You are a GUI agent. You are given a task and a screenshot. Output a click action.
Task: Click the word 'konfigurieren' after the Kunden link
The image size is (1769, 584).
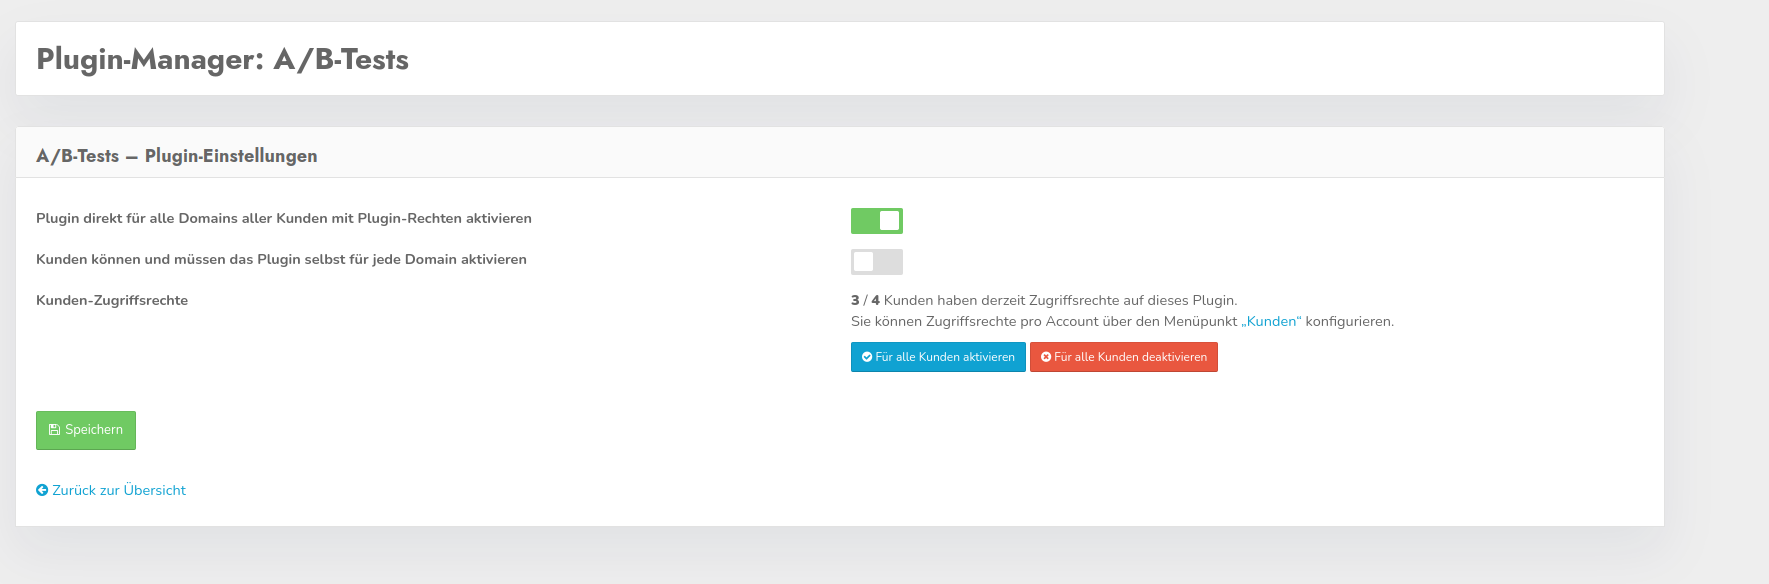tap(1349, 321)
